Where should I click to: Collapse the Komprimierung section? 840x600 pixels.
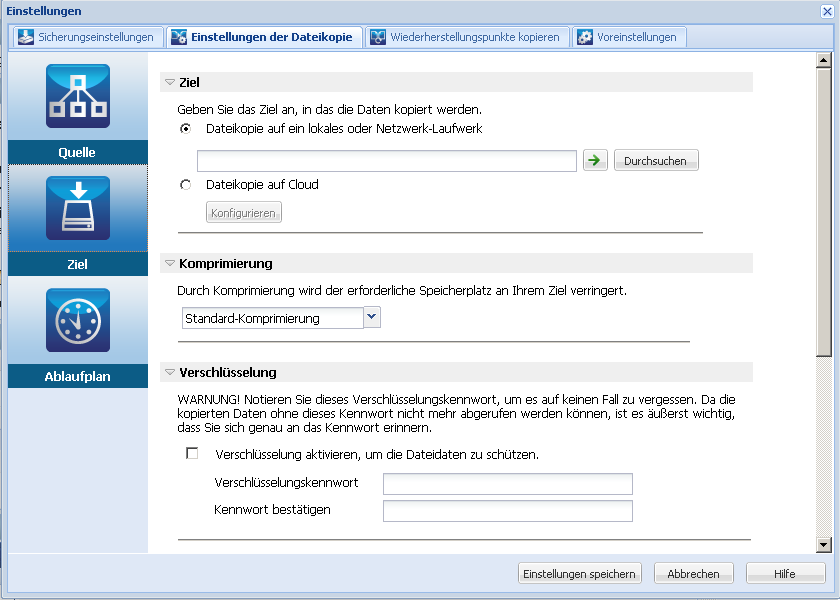click(x=170, y=263)
